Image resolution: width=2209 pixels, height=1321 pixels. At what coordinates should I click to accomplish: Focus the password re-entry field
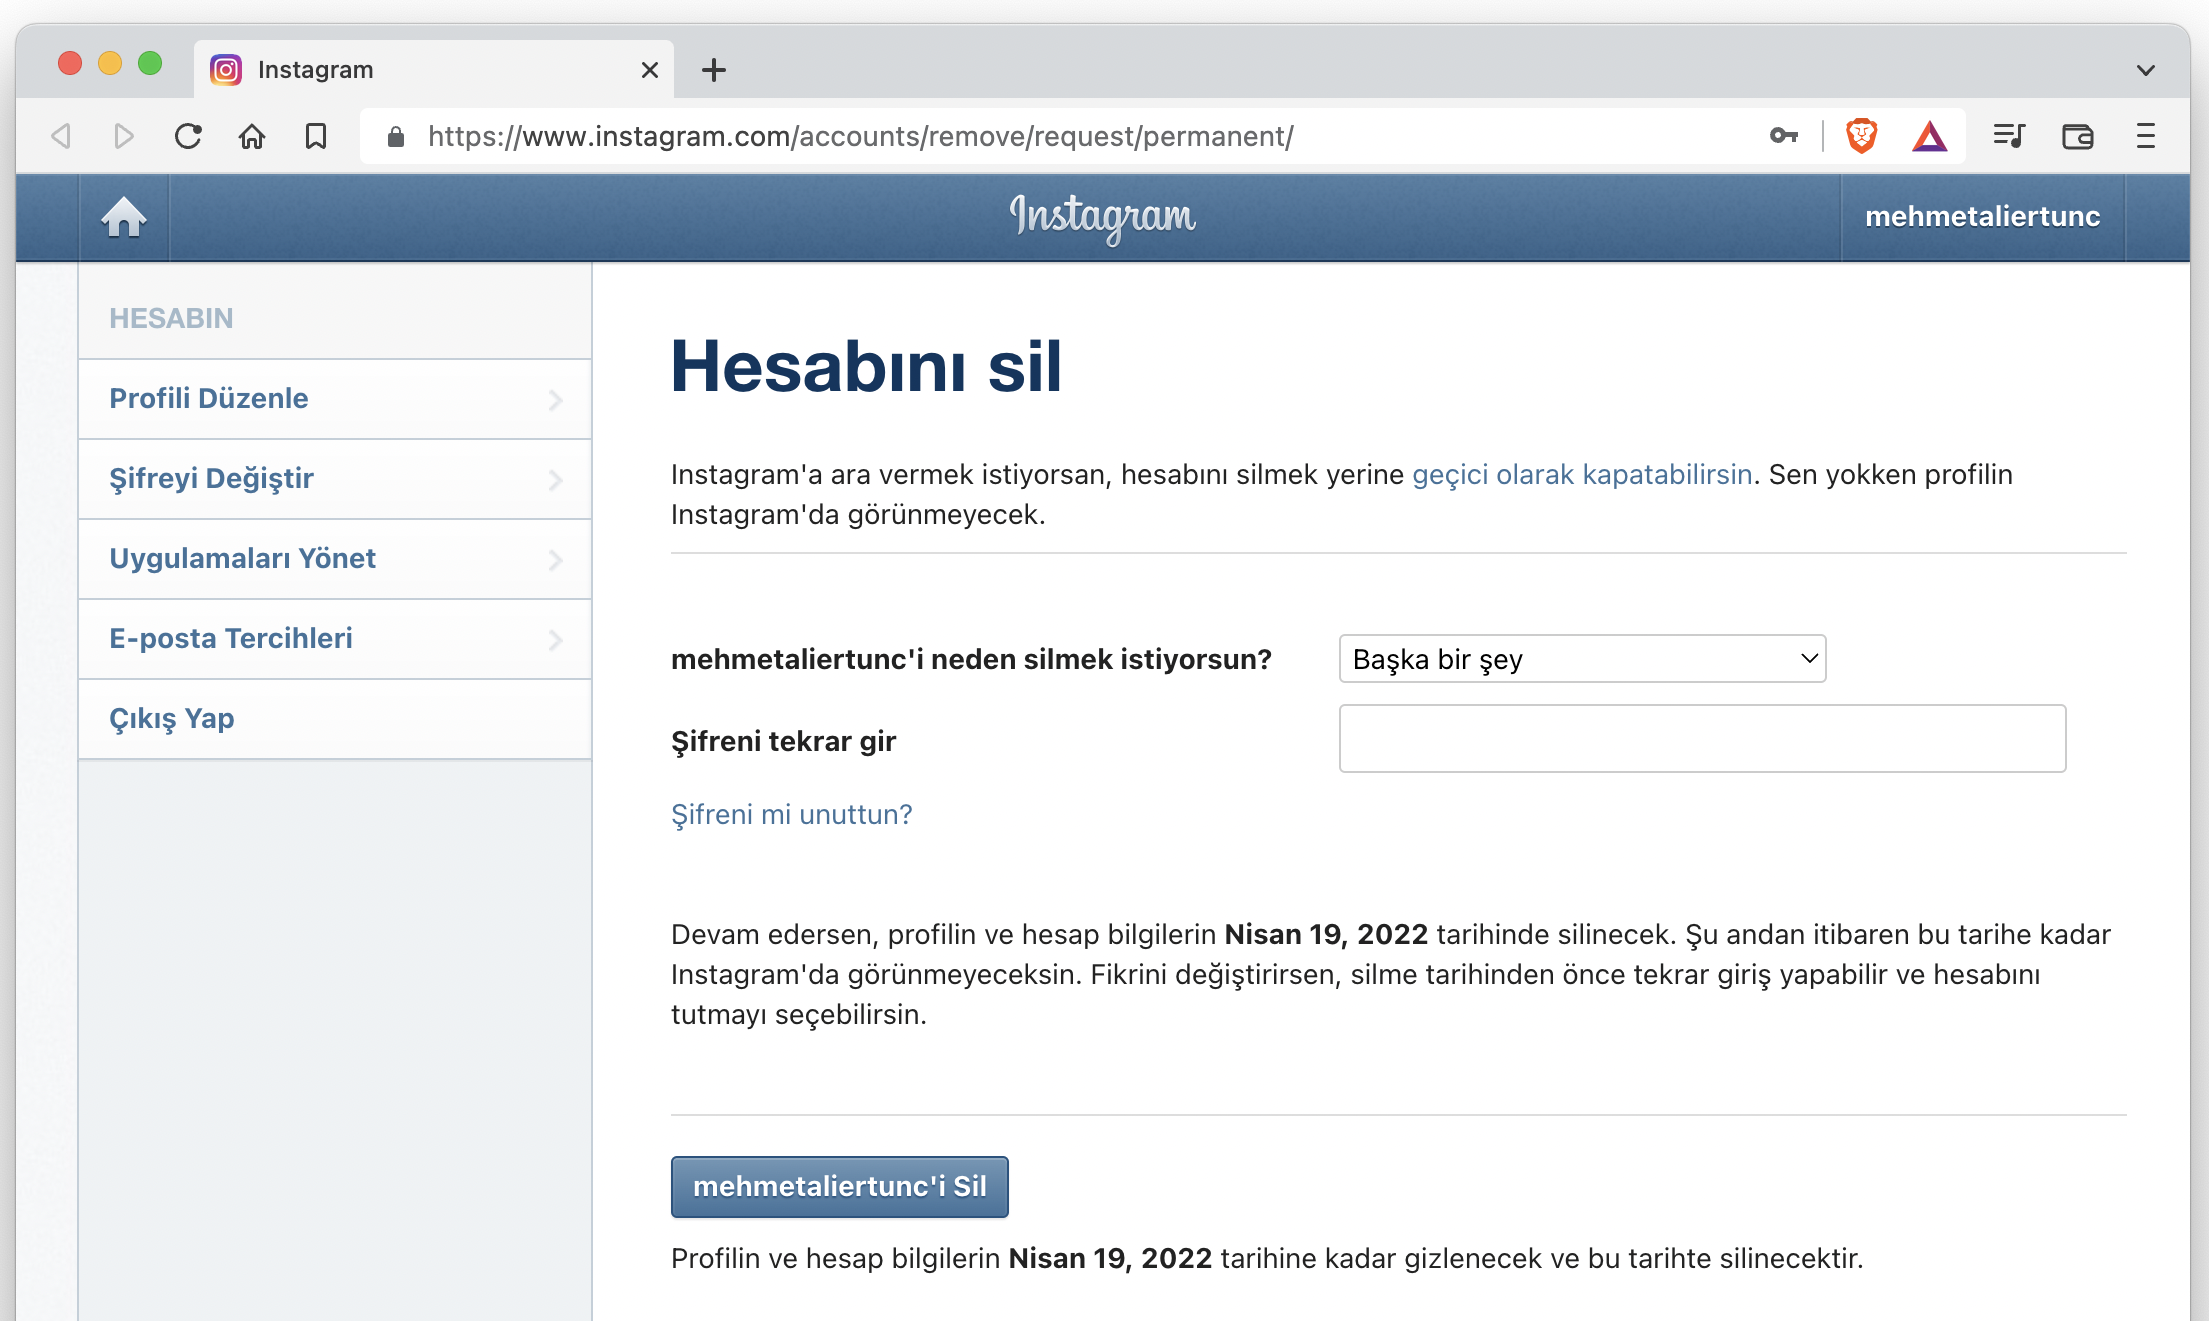point(1702,739)
